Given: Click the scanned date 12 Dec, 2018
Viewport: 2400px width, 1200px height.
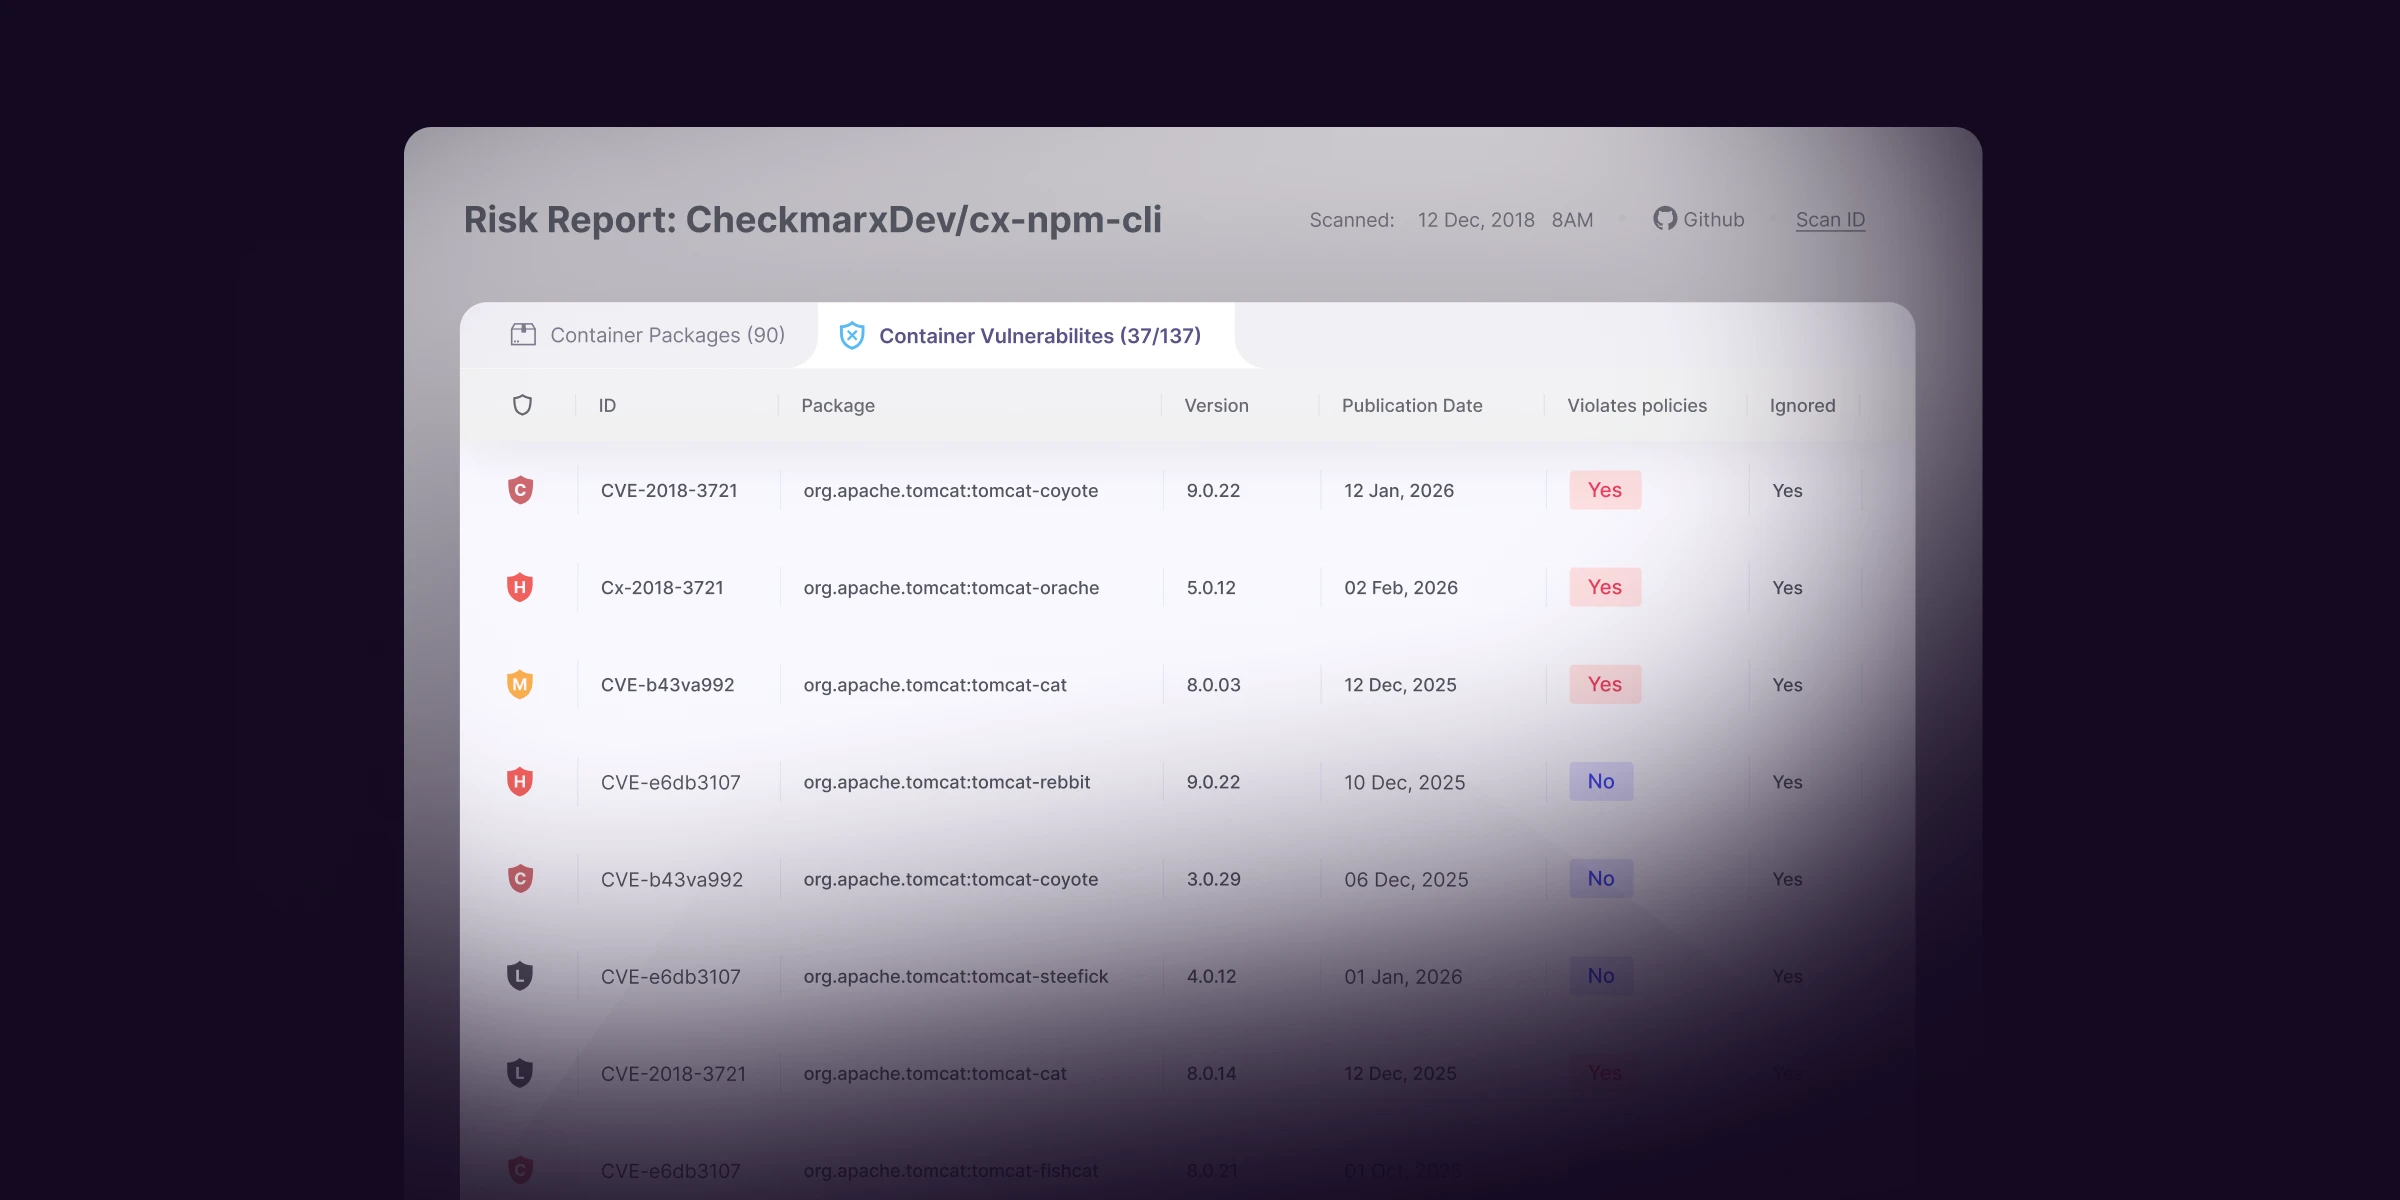Looking at the screenshot, I should (x=1476, y=220).
